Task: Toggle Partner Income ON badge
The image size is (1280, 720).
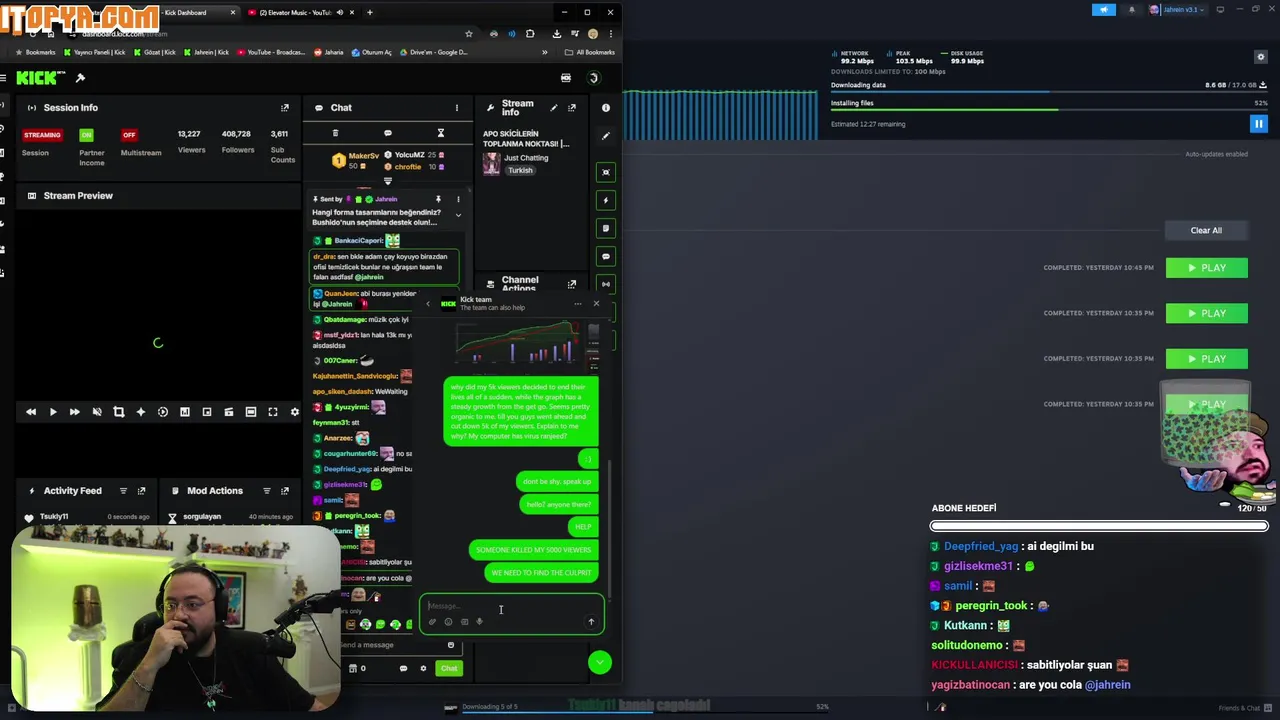Action: [86, 135]
